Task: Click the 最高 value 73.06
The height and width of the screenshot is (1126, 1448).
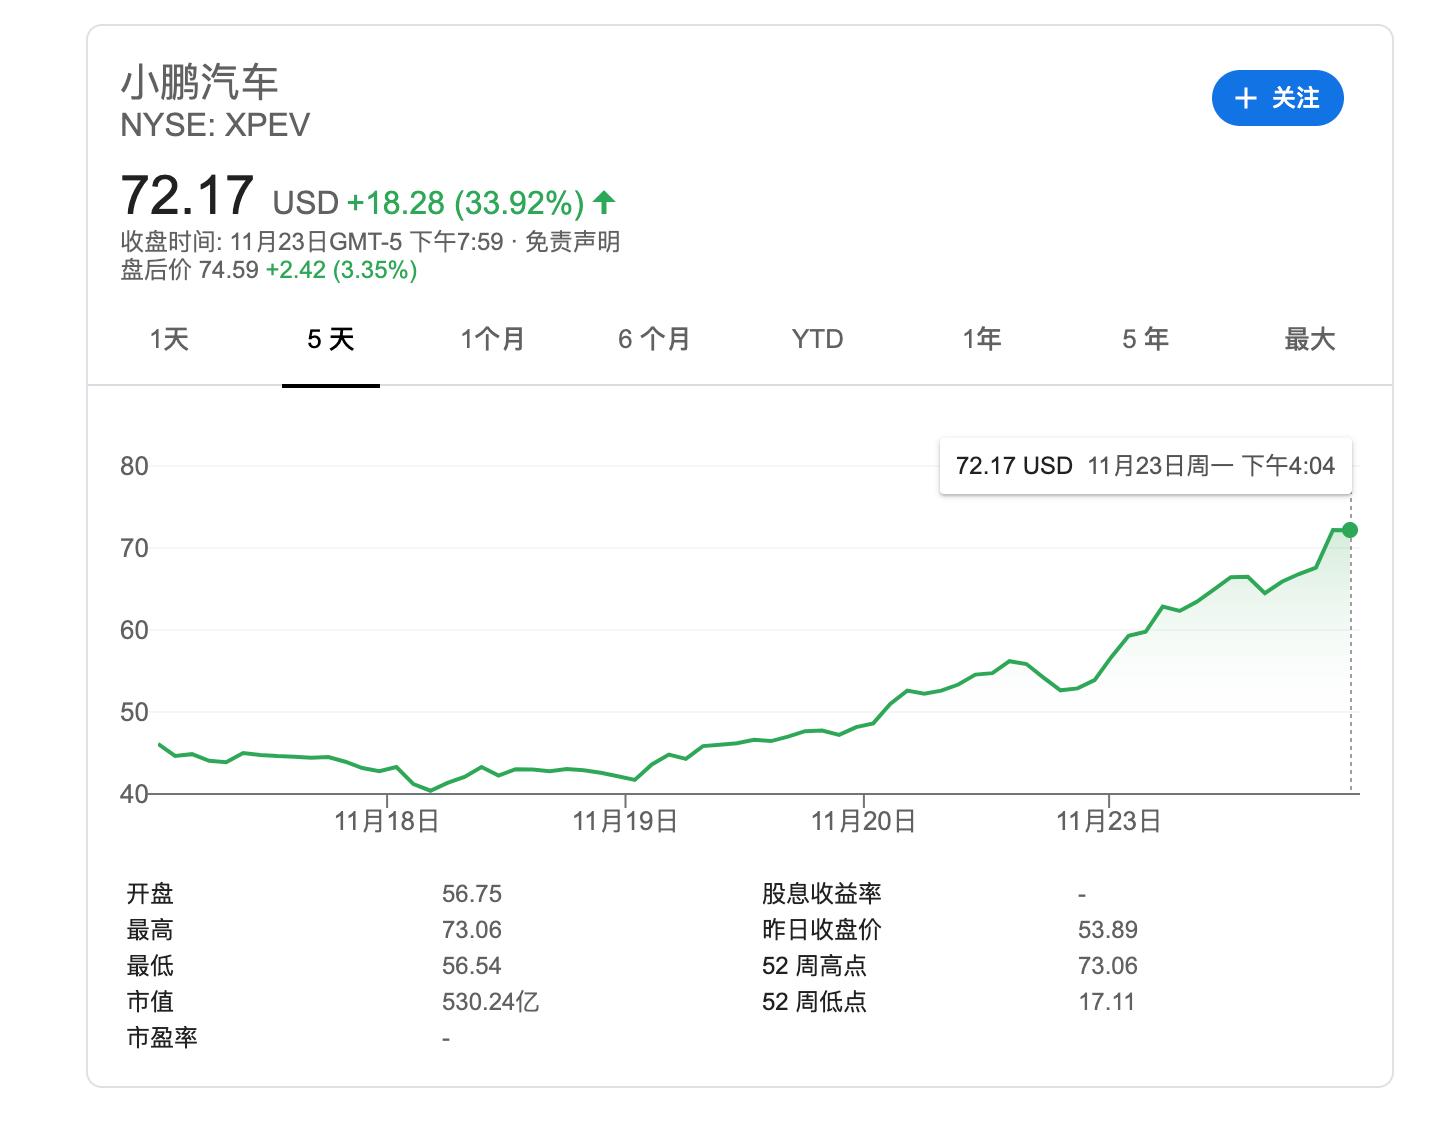Action: pos(472,930)
